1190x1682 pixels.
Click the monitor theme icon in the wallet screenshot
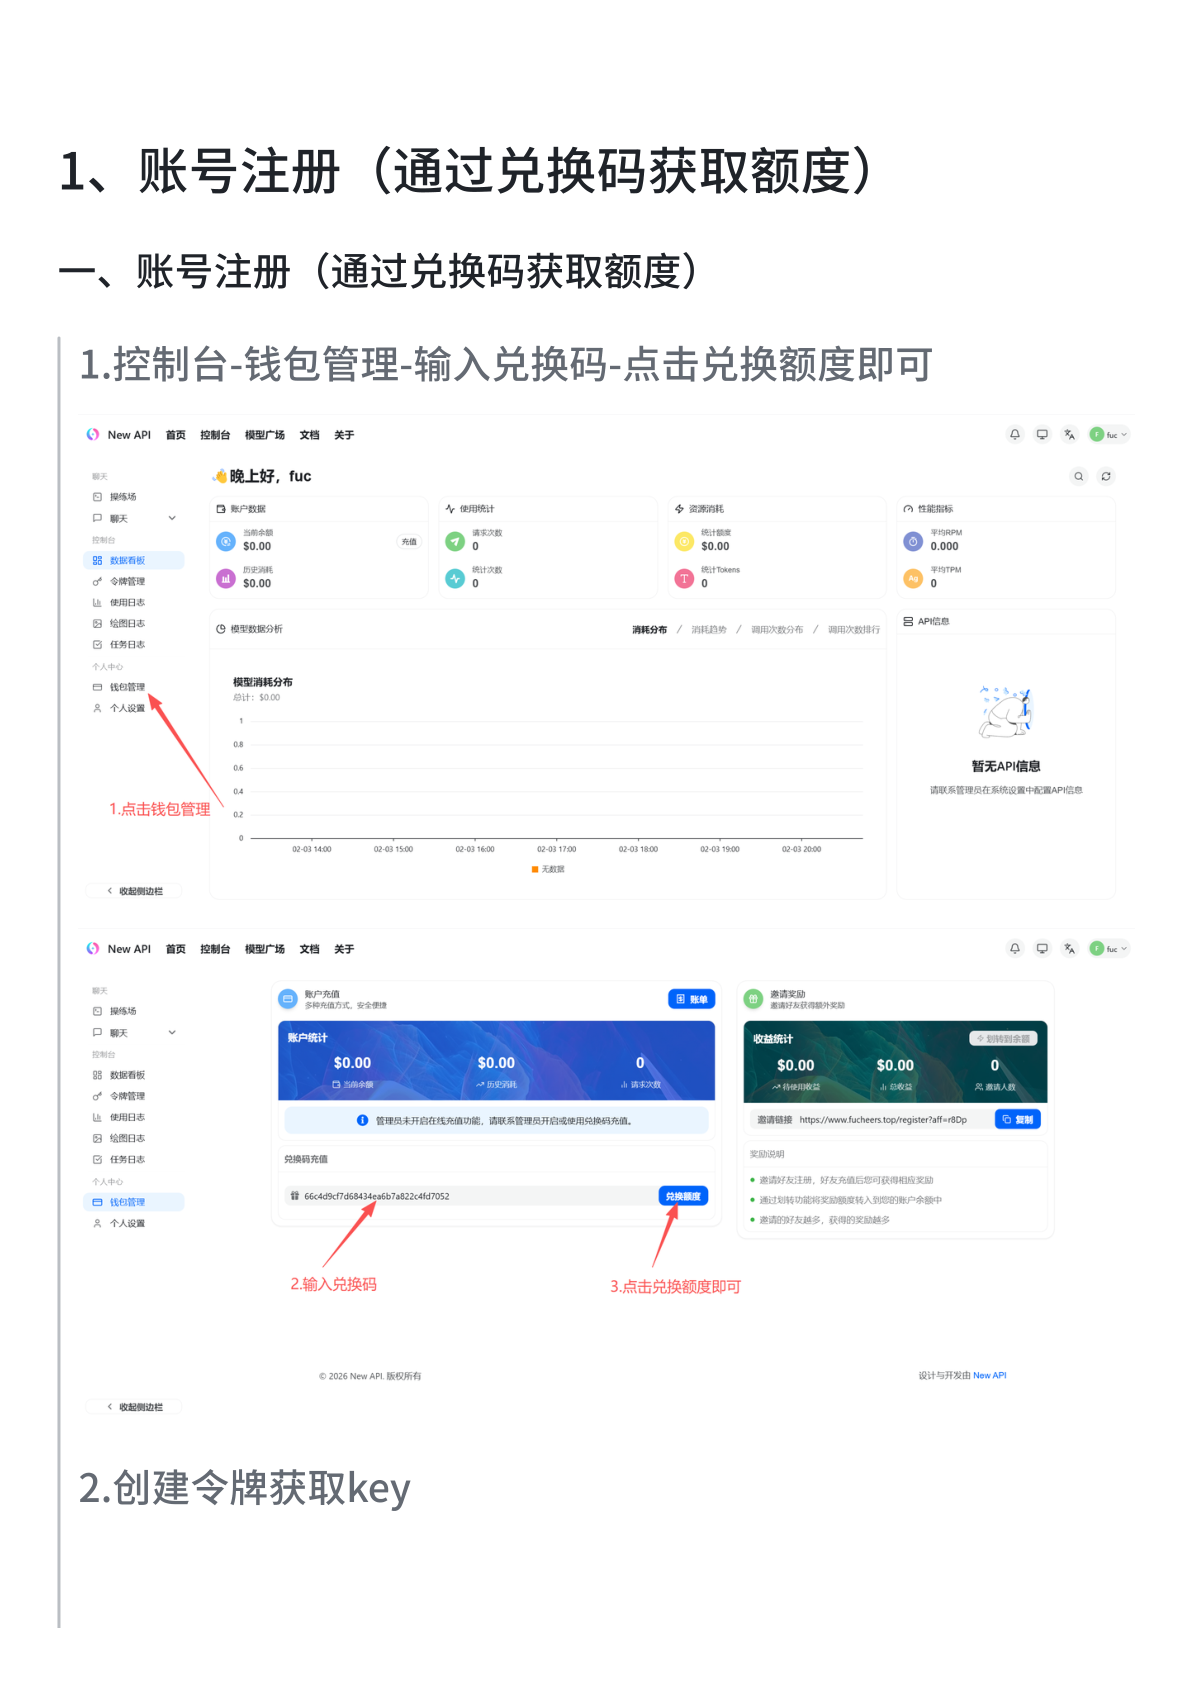1042,948
